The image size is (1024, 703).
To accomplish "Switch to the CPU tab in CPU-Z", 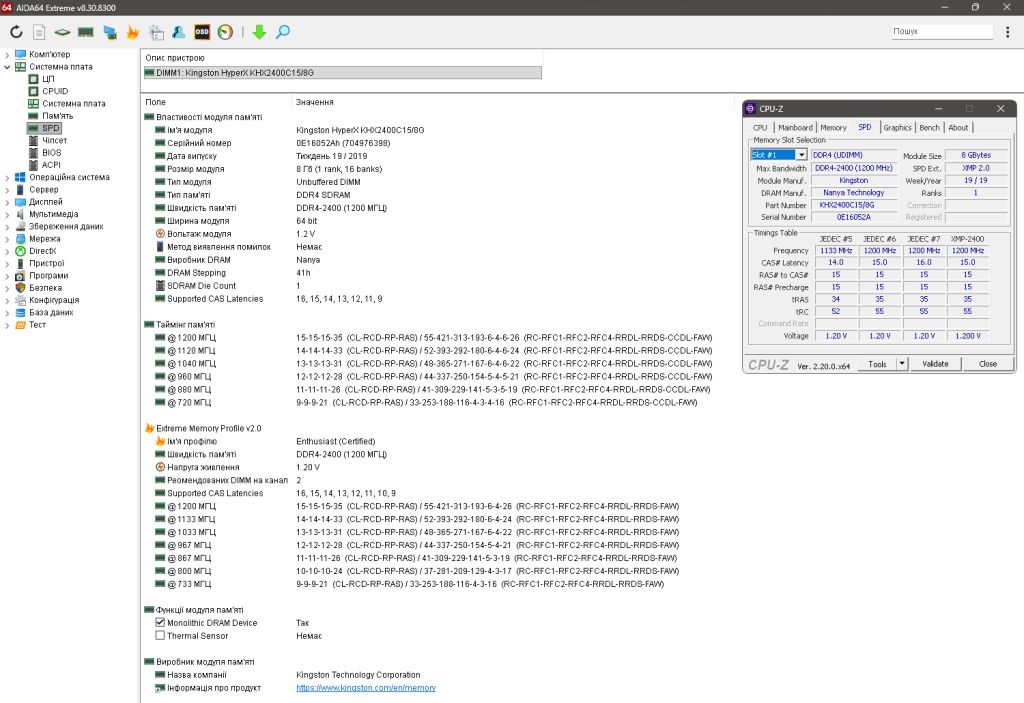I will point(760,127).
